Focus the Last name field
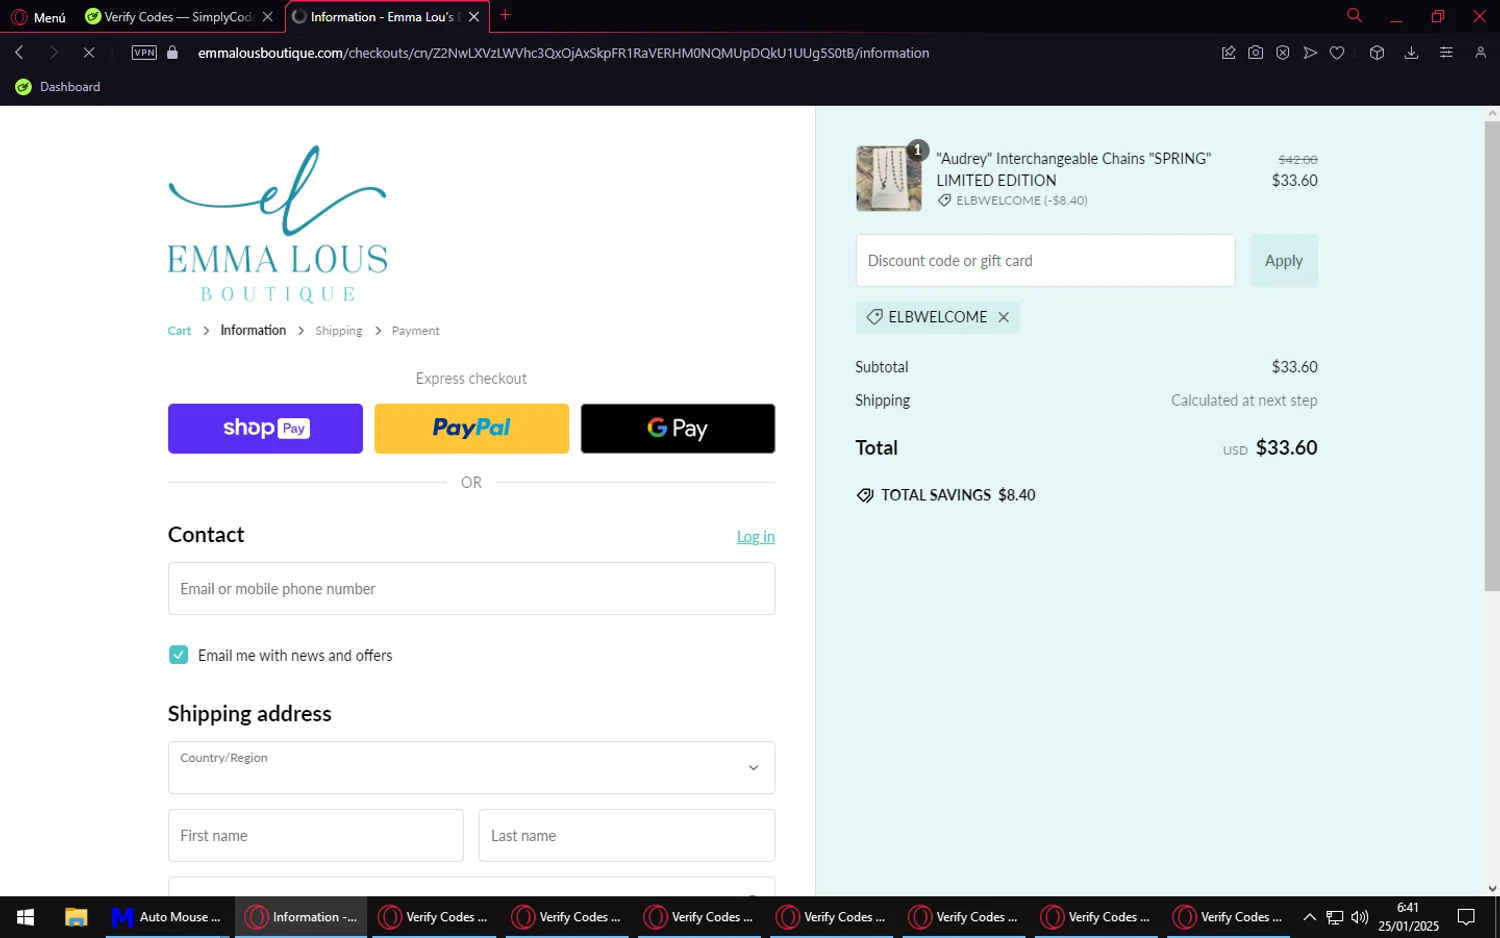 (x=627, y=835)
